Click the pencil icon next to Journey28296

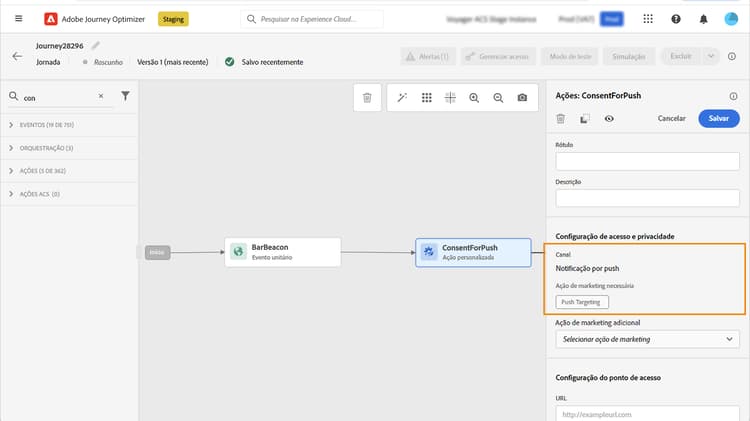(x=96, y=45)
